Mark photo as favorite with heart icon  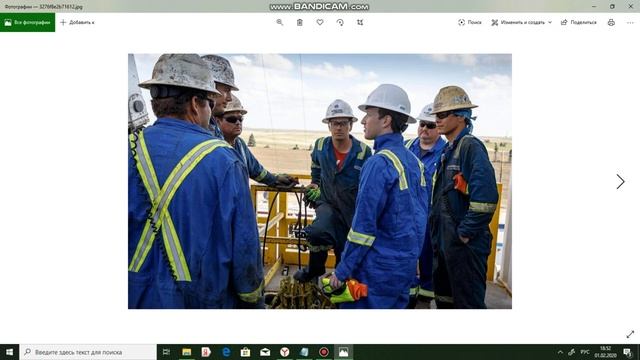320,22
